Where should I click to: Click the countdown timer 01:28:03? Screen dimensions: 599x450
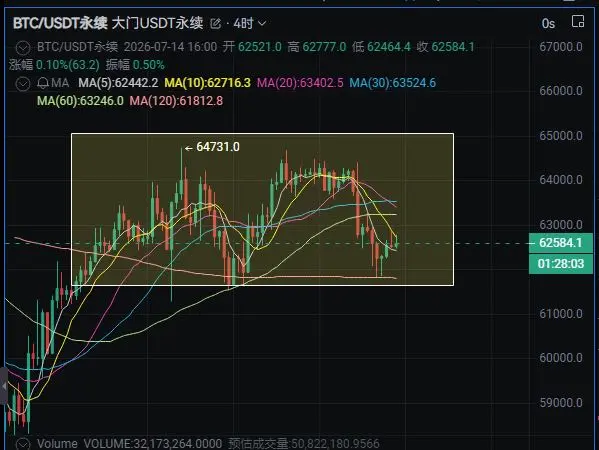[560, 264]
